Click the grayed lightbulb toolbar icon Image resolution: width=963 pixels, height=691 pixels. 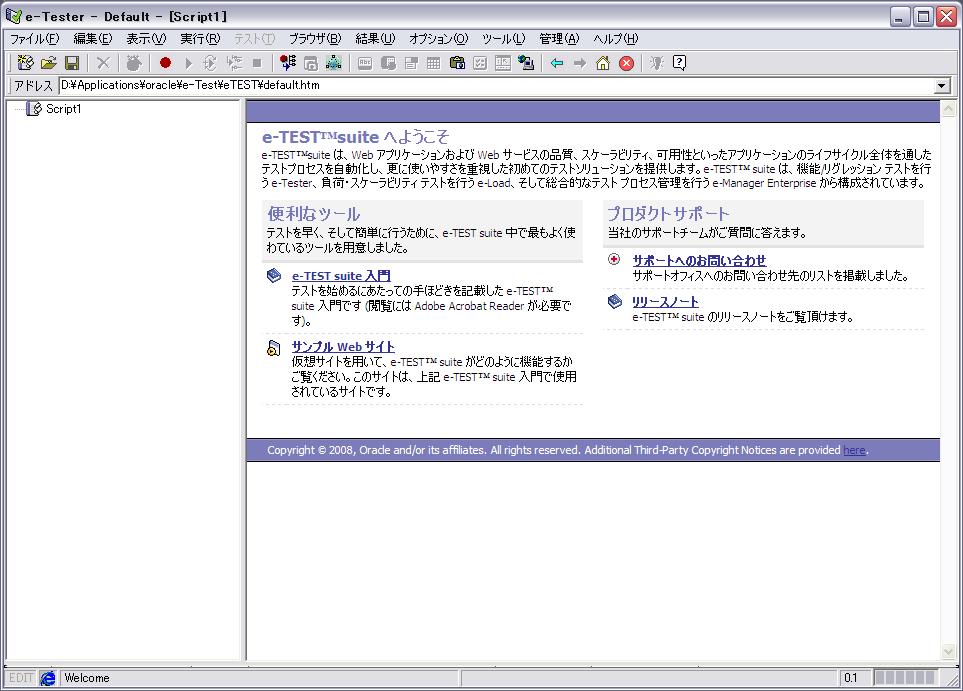(657, 63)
